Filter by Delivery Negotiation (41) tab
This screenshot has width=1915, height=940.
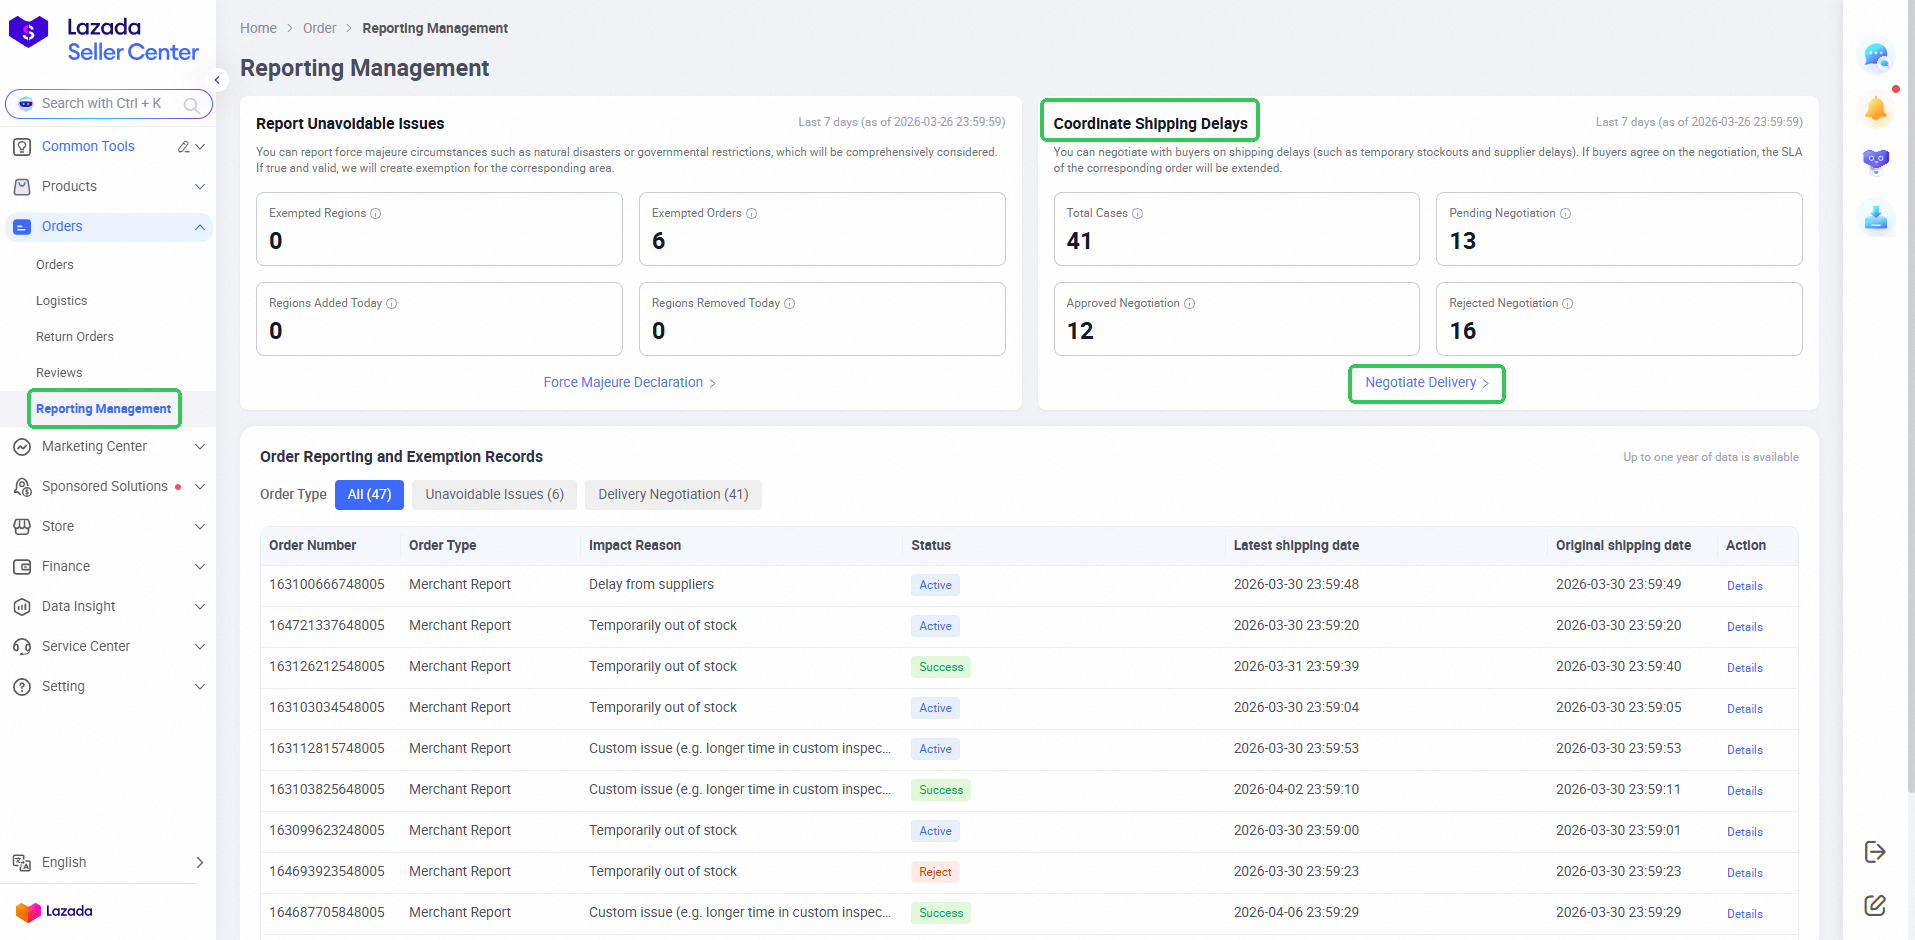point(673,495)
